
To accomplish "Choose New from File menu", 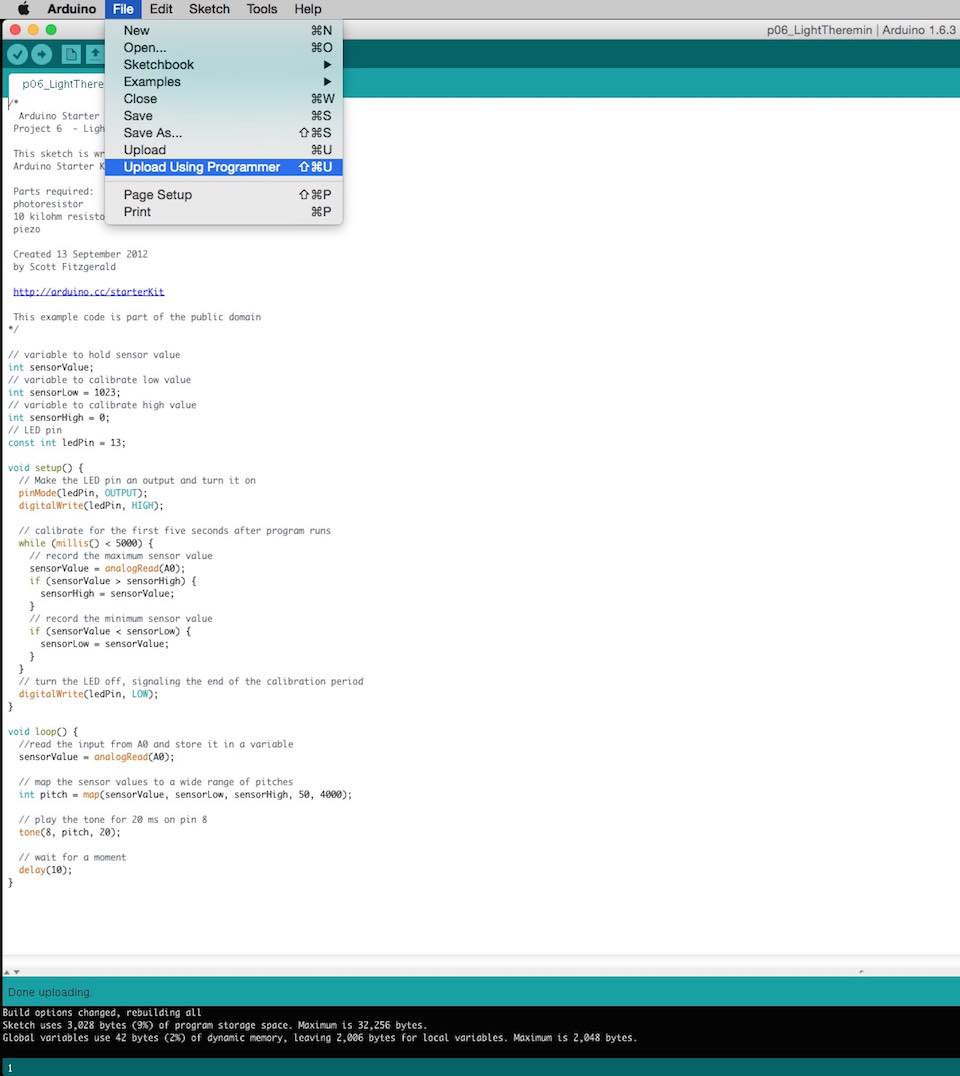I will 224,30.
